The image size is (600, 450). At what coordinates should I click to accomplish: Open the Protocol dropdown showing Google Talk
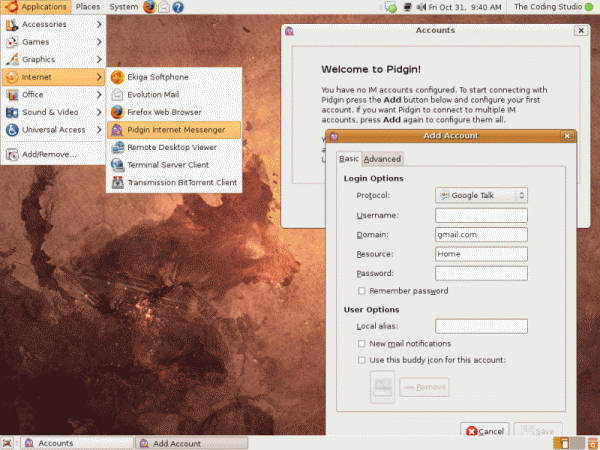tap(481, 195)
